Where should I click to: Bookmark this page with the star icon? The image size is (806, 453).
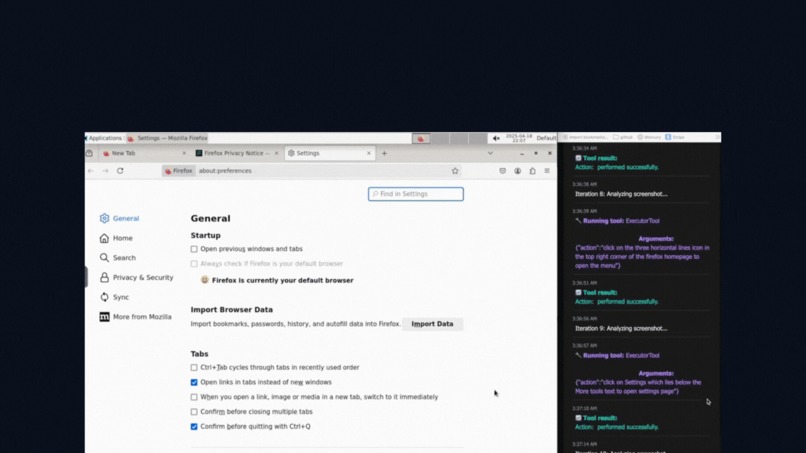[x=455, y=171]
